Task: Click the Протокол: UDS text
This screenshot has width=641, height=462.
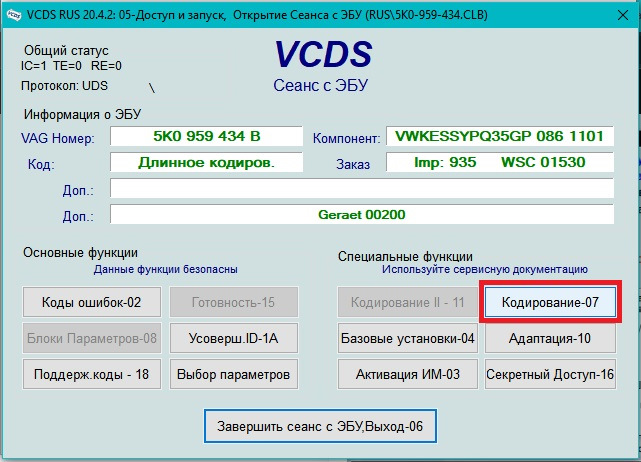Action: point(64,86)
